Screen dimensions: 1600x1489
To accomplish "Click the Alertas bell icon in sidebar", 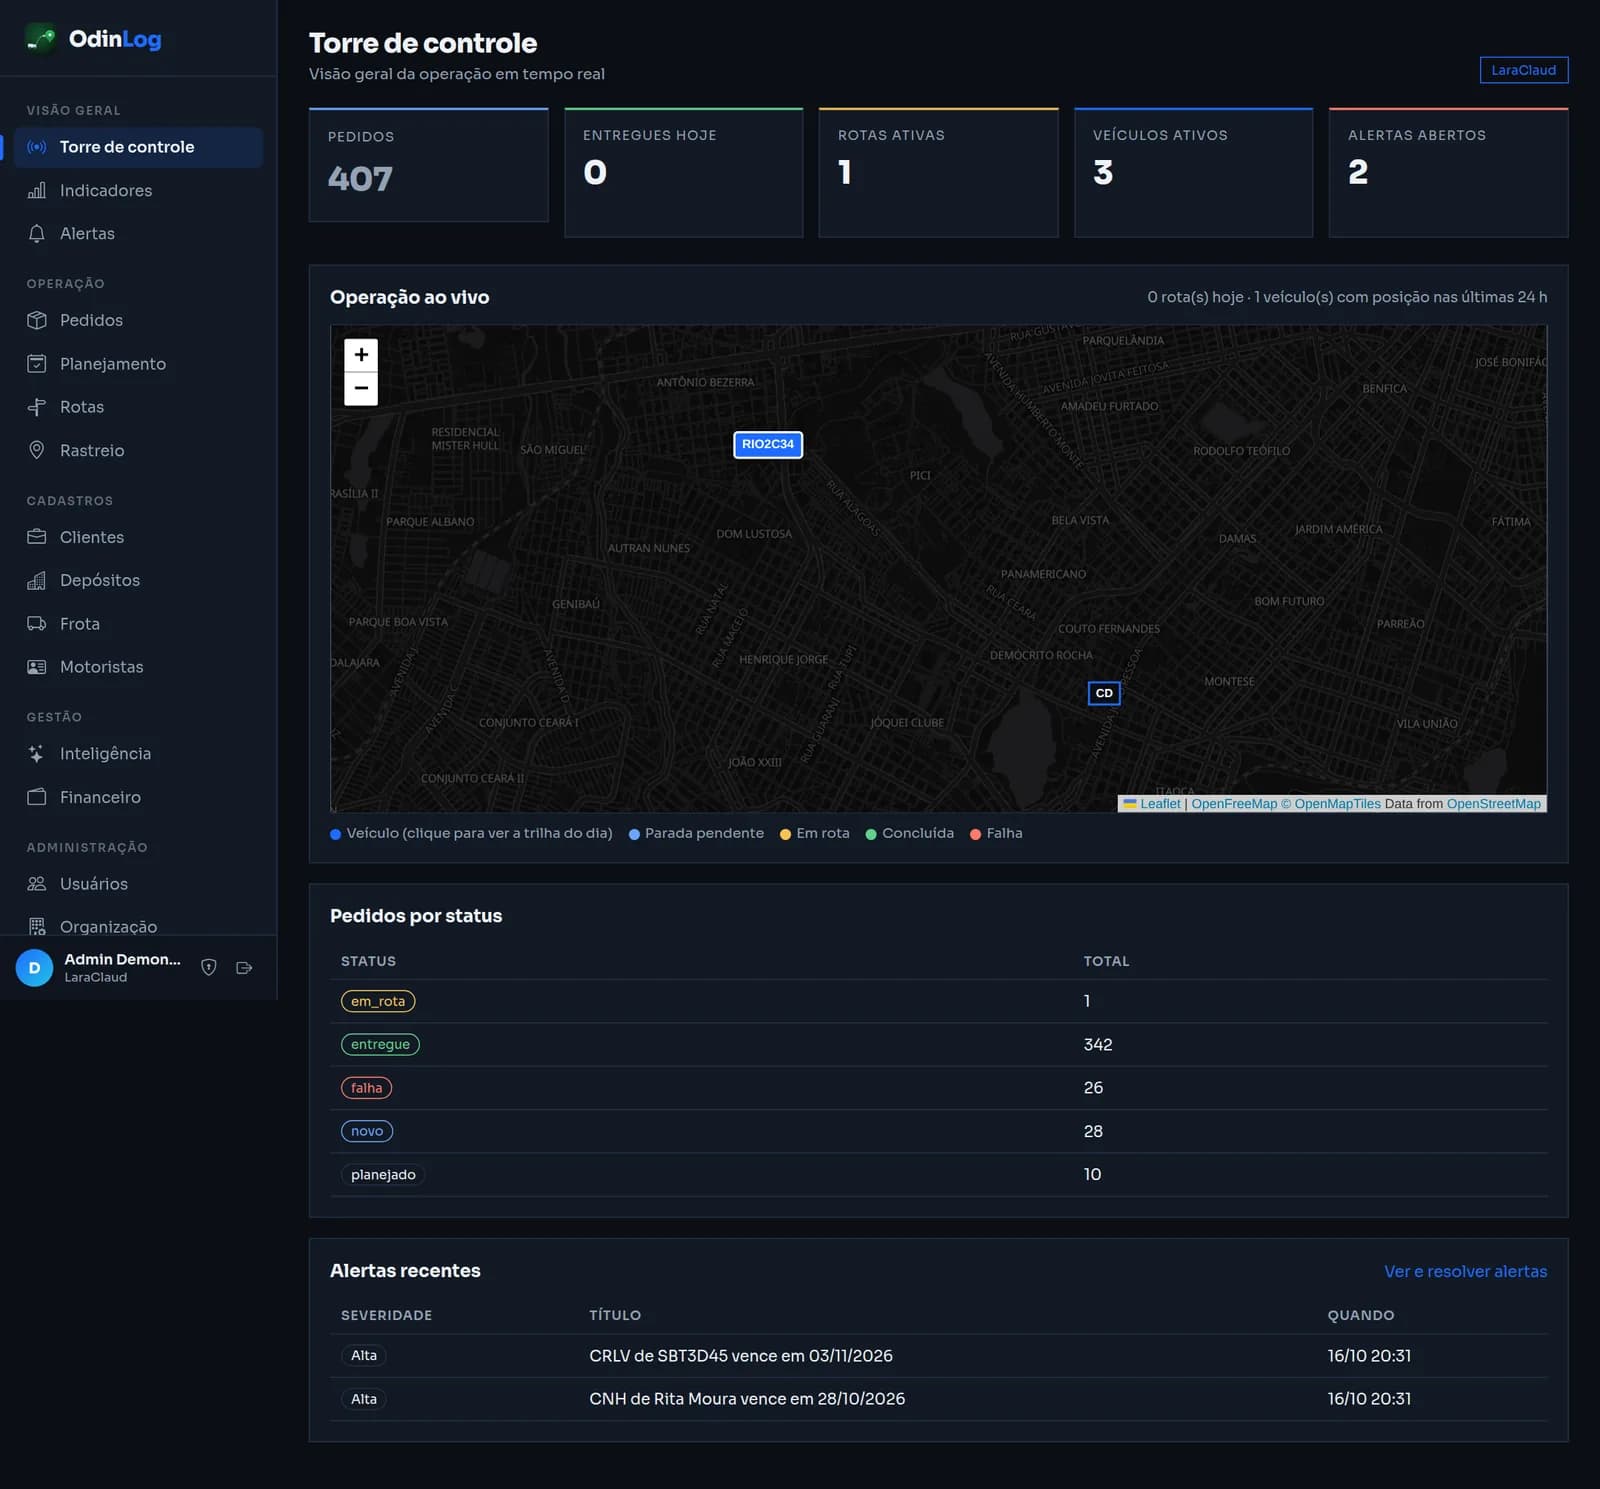I will (x=37, y=233).
